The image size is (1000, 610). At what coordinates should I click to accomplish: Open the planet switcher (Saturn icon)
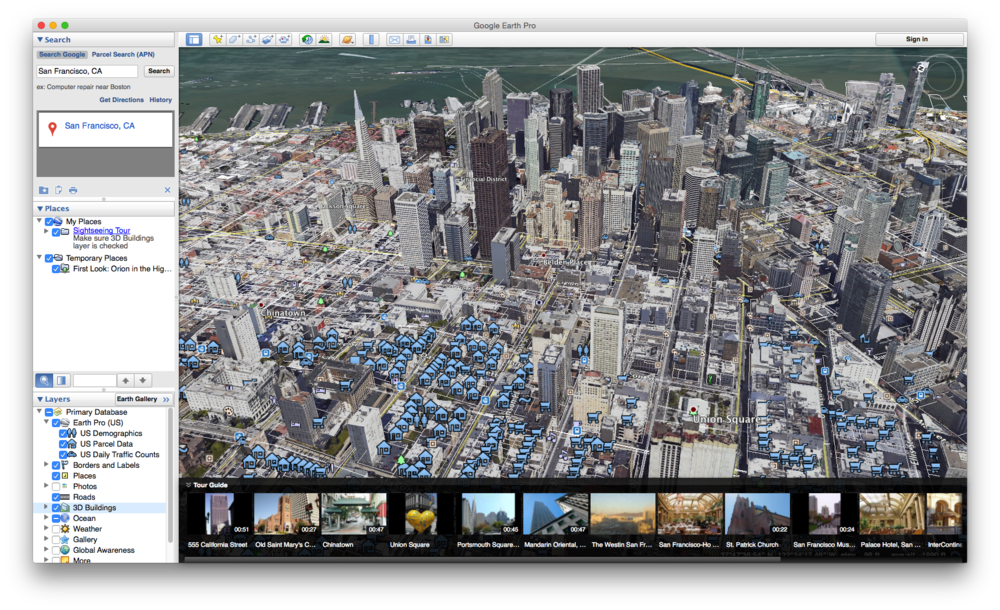(348, 40)
